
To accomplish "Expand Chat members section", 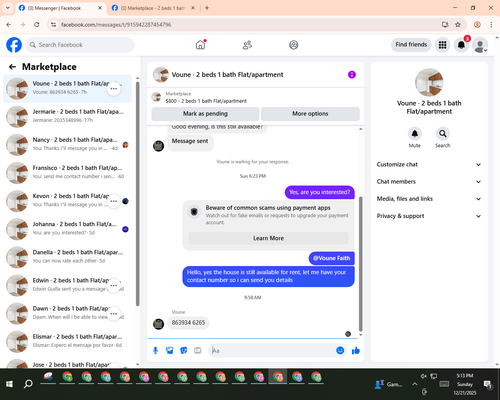I will tap(429, 182).
